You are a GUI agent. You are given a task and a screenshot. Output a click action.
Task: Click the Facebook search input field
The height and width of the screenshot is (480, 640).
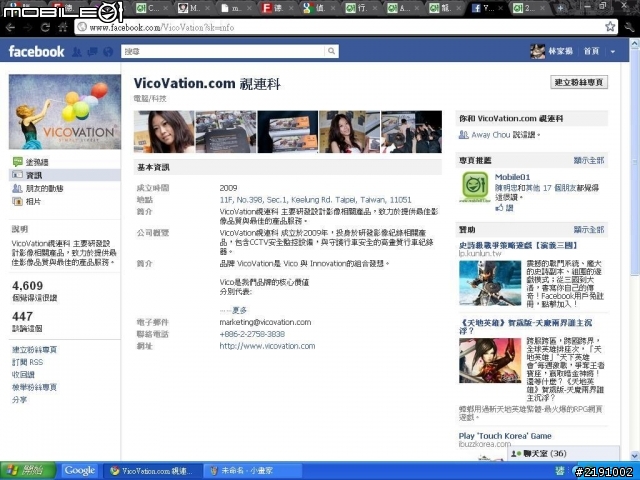coord(223,51)
